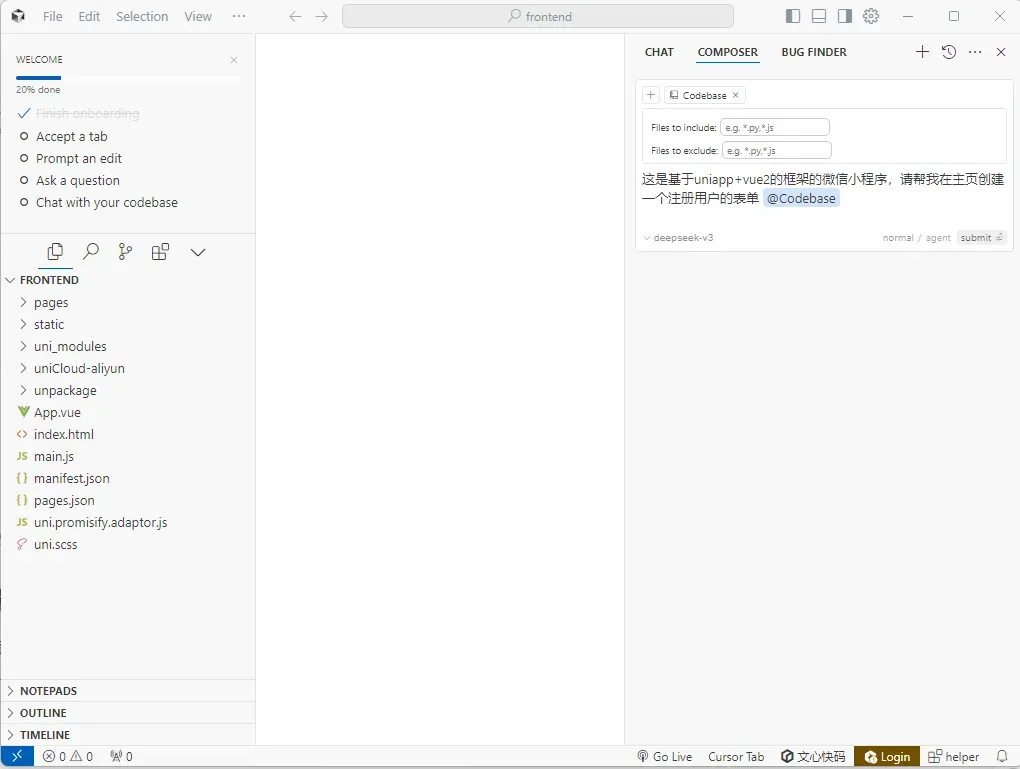Image resolution: width=1020 pixels, height=769 pixels.
Task: Close the composer side panel
Action: 1001,52
